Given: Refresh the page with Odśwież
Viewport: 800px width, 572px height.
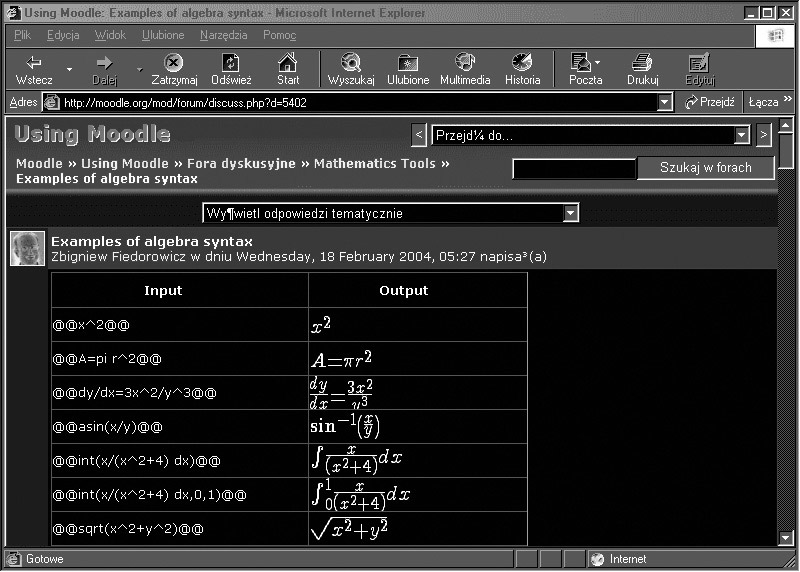Looking at the screenshot, I should click(x=231, y=69).
